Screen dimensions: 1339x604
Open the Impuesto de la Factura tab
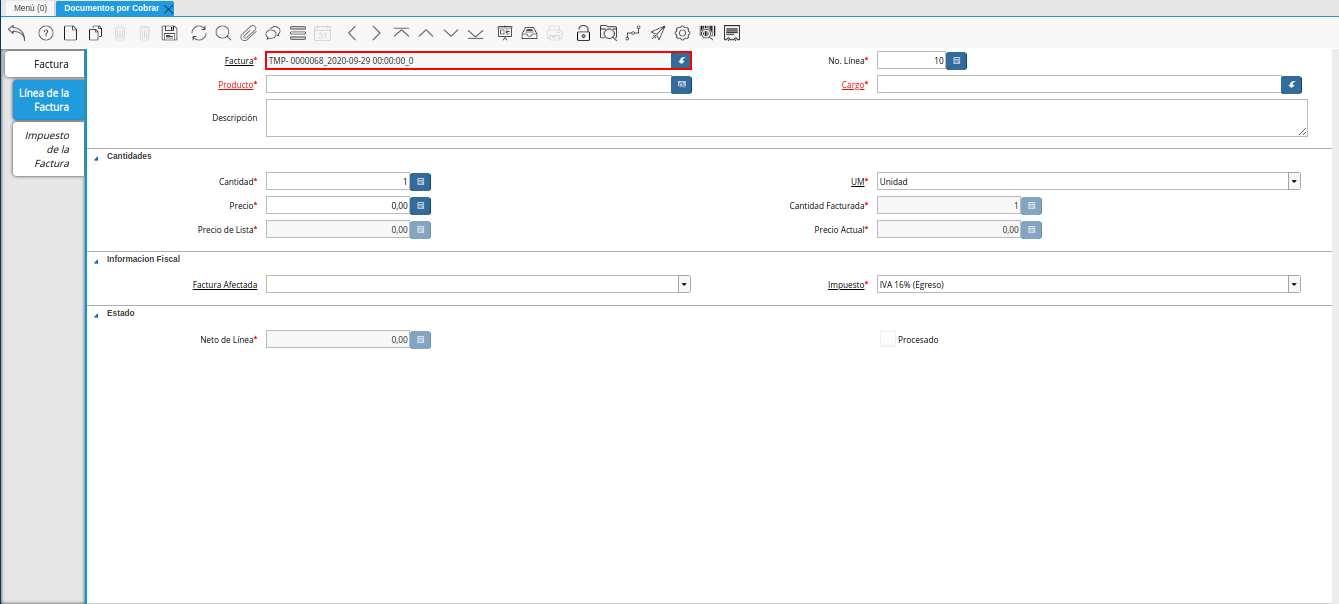pyautogui.click(x=48, y=149)
